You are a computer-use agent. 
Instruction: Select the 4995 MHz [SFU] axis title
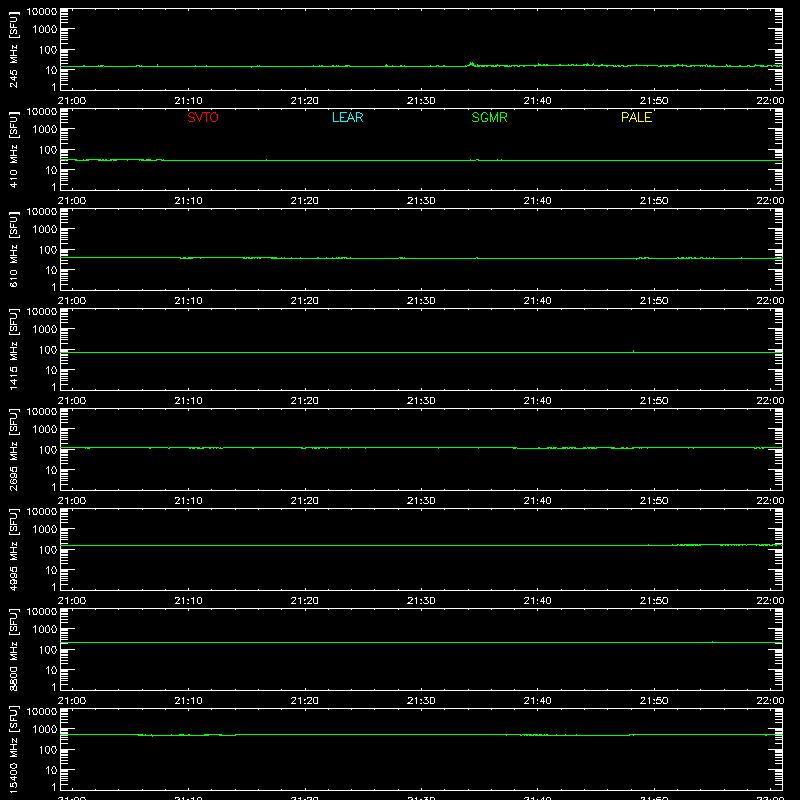(x=14, y=549)
